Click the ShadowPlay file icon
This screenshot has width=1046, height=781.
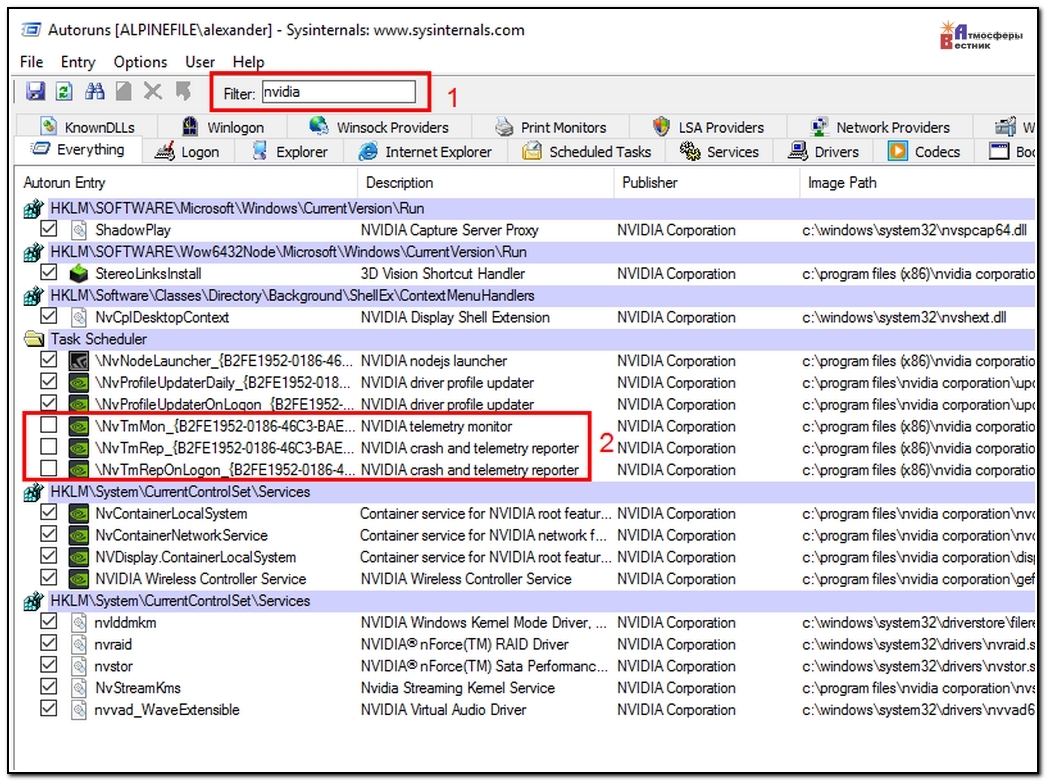point(79,230)
